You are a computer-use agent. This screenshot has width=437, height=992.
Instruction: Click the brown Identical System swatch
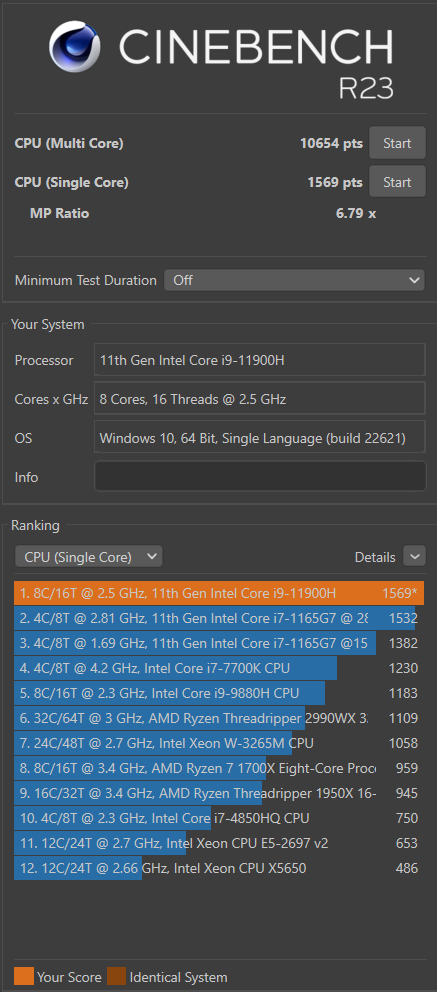[116, 976]
